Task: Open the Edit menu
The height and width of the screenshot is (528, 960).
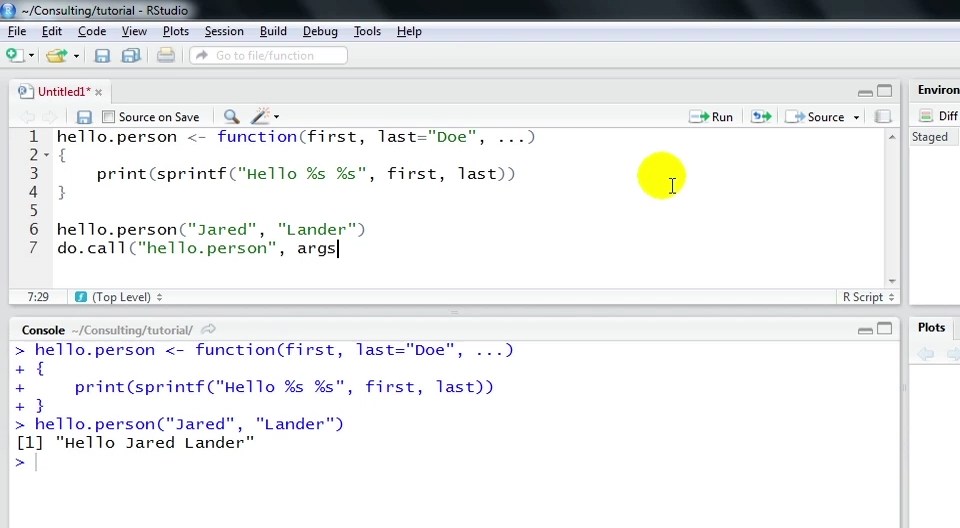Action: (51, 31)
